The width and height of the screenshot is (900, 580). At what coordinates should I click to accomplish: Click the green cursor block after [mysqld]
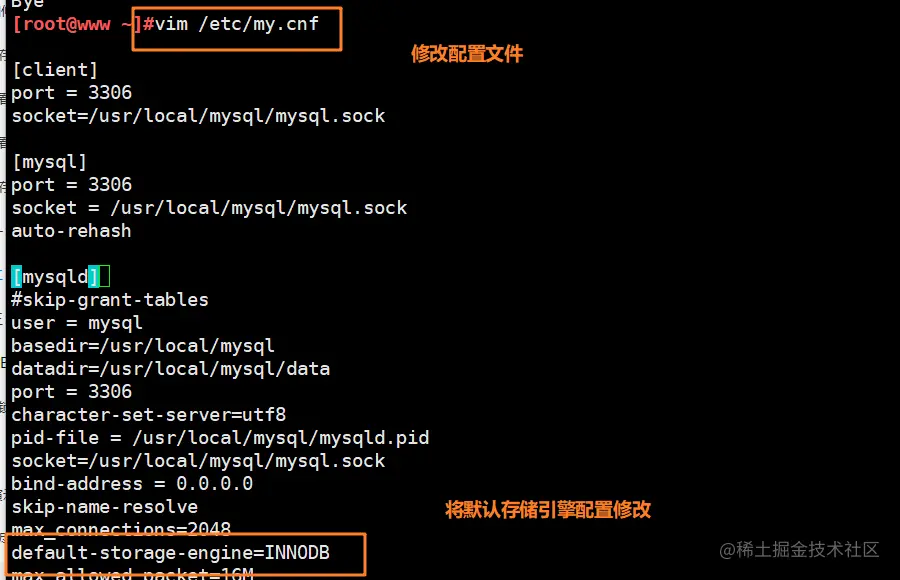(x=104, y=277)
